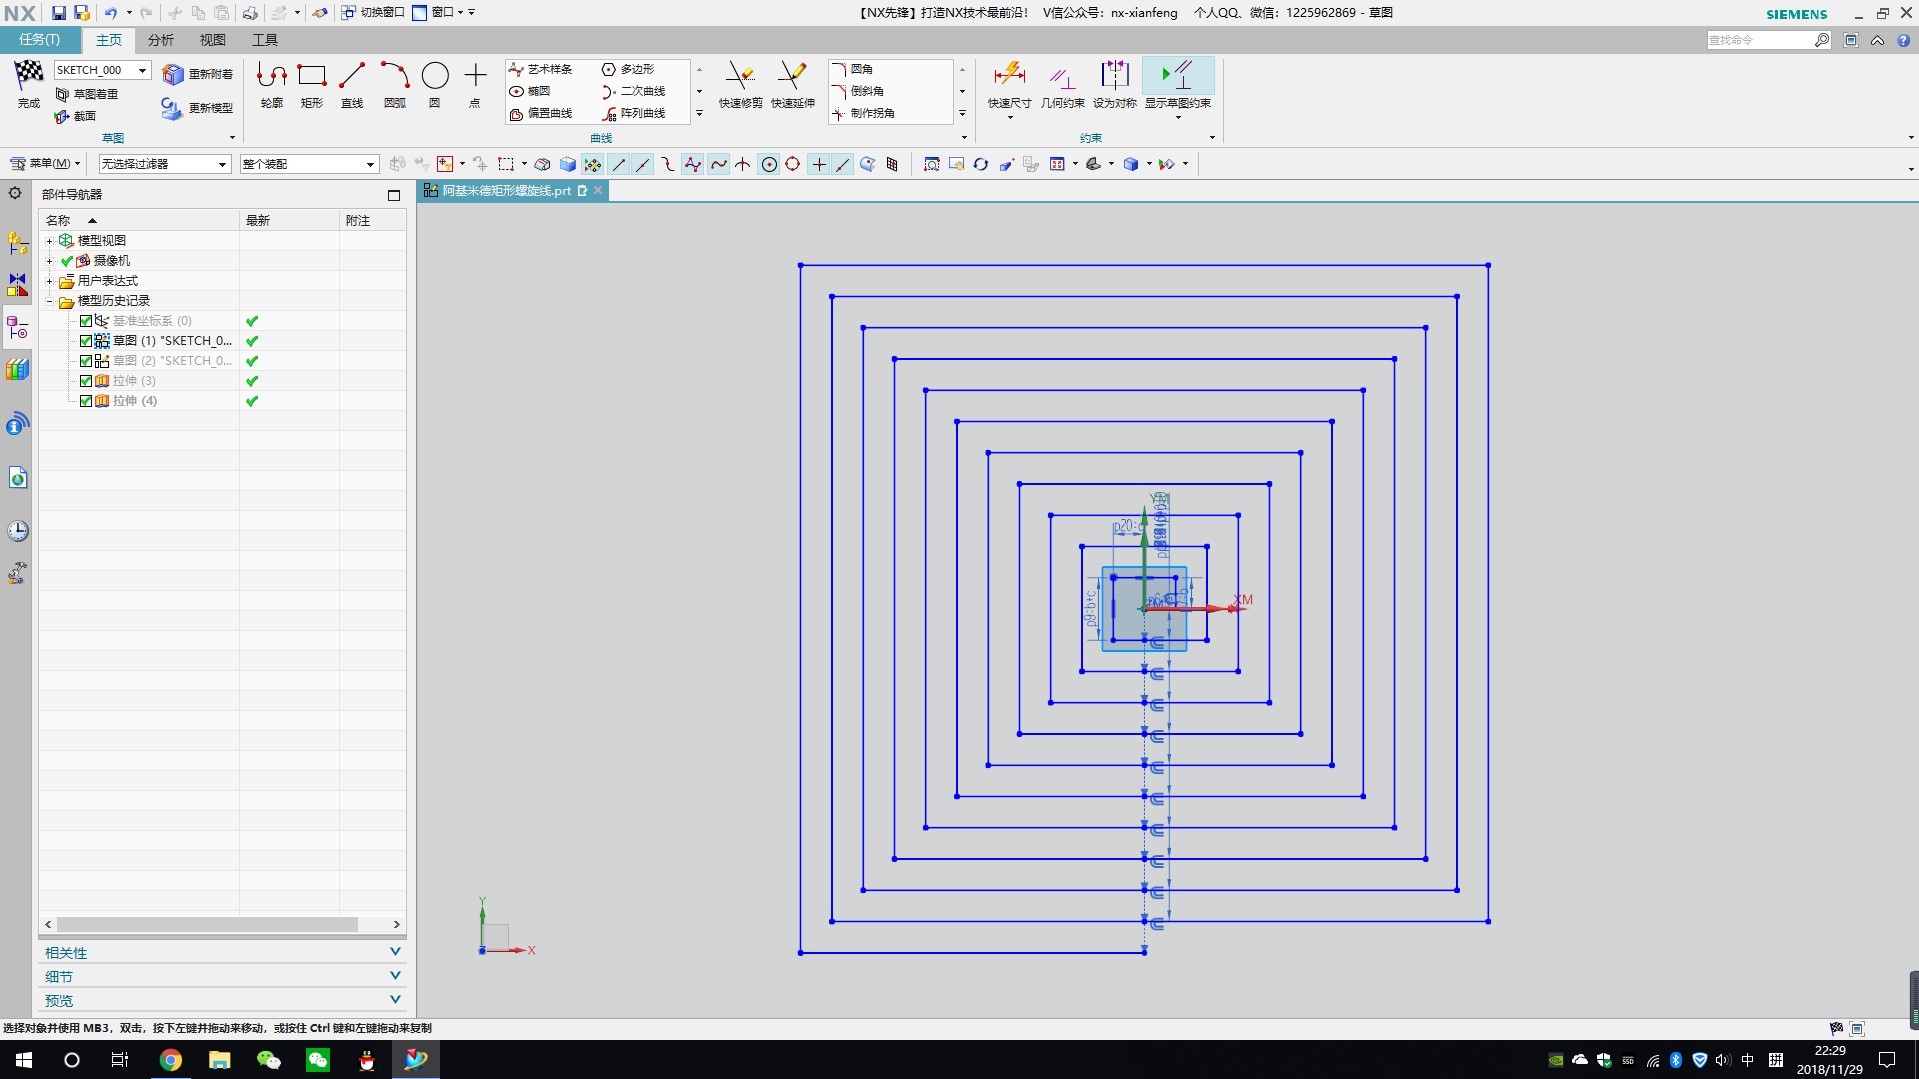Toggle the quadrant point snap option
This screenshot has width=1919, height=1079.
793,164
